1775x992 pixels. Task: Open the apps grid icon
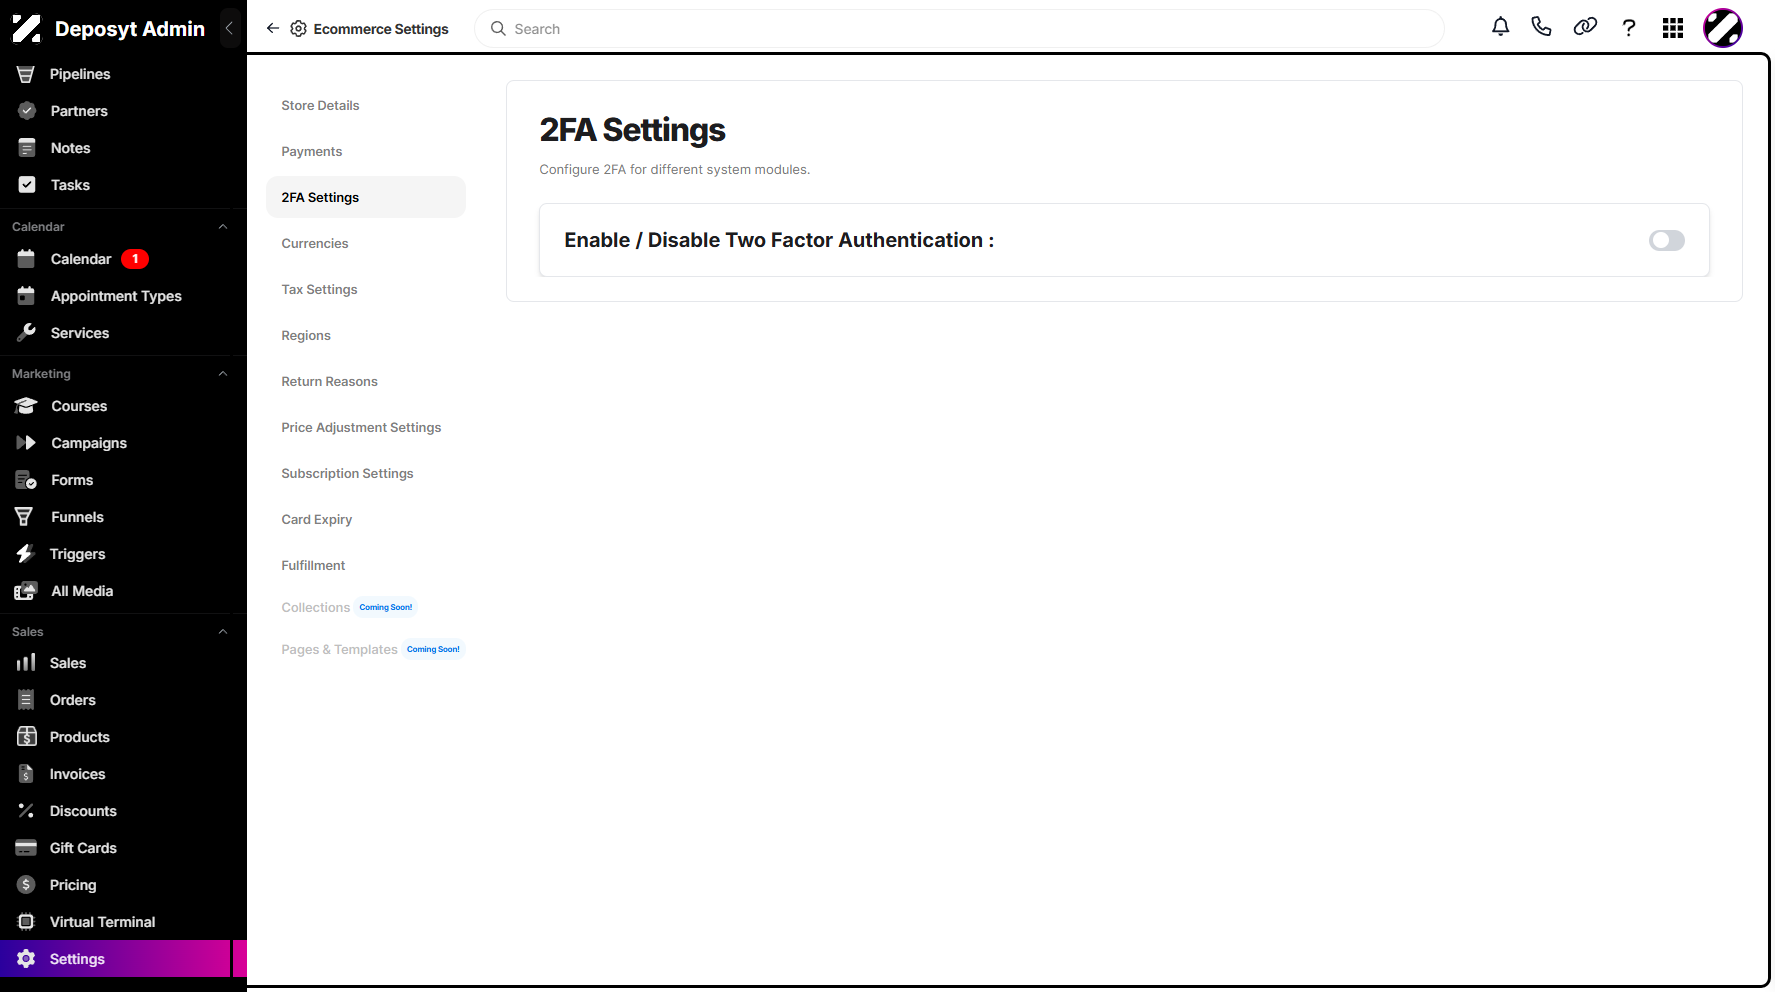coord(1673,28)
